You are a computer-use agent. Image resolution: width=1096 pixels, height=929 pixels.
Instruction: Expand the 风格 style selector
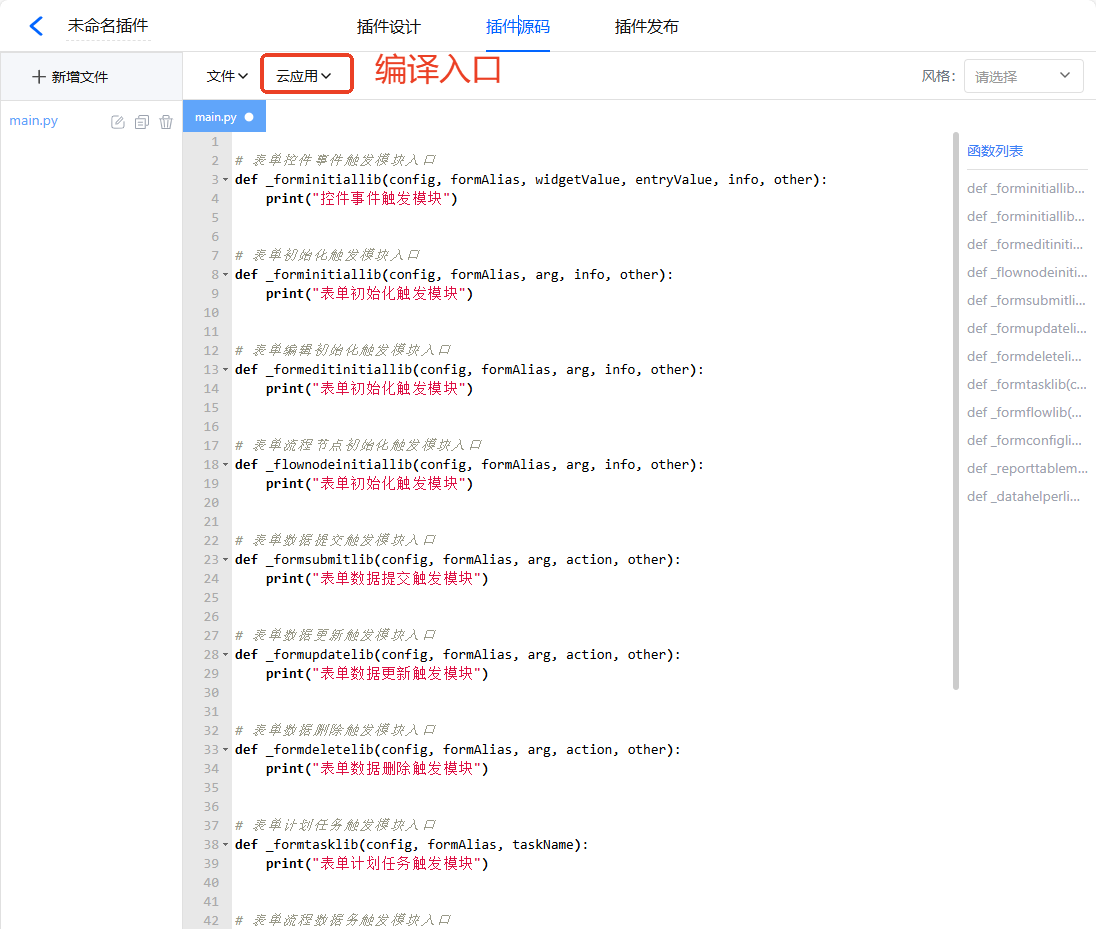(x=1023, y=76)
